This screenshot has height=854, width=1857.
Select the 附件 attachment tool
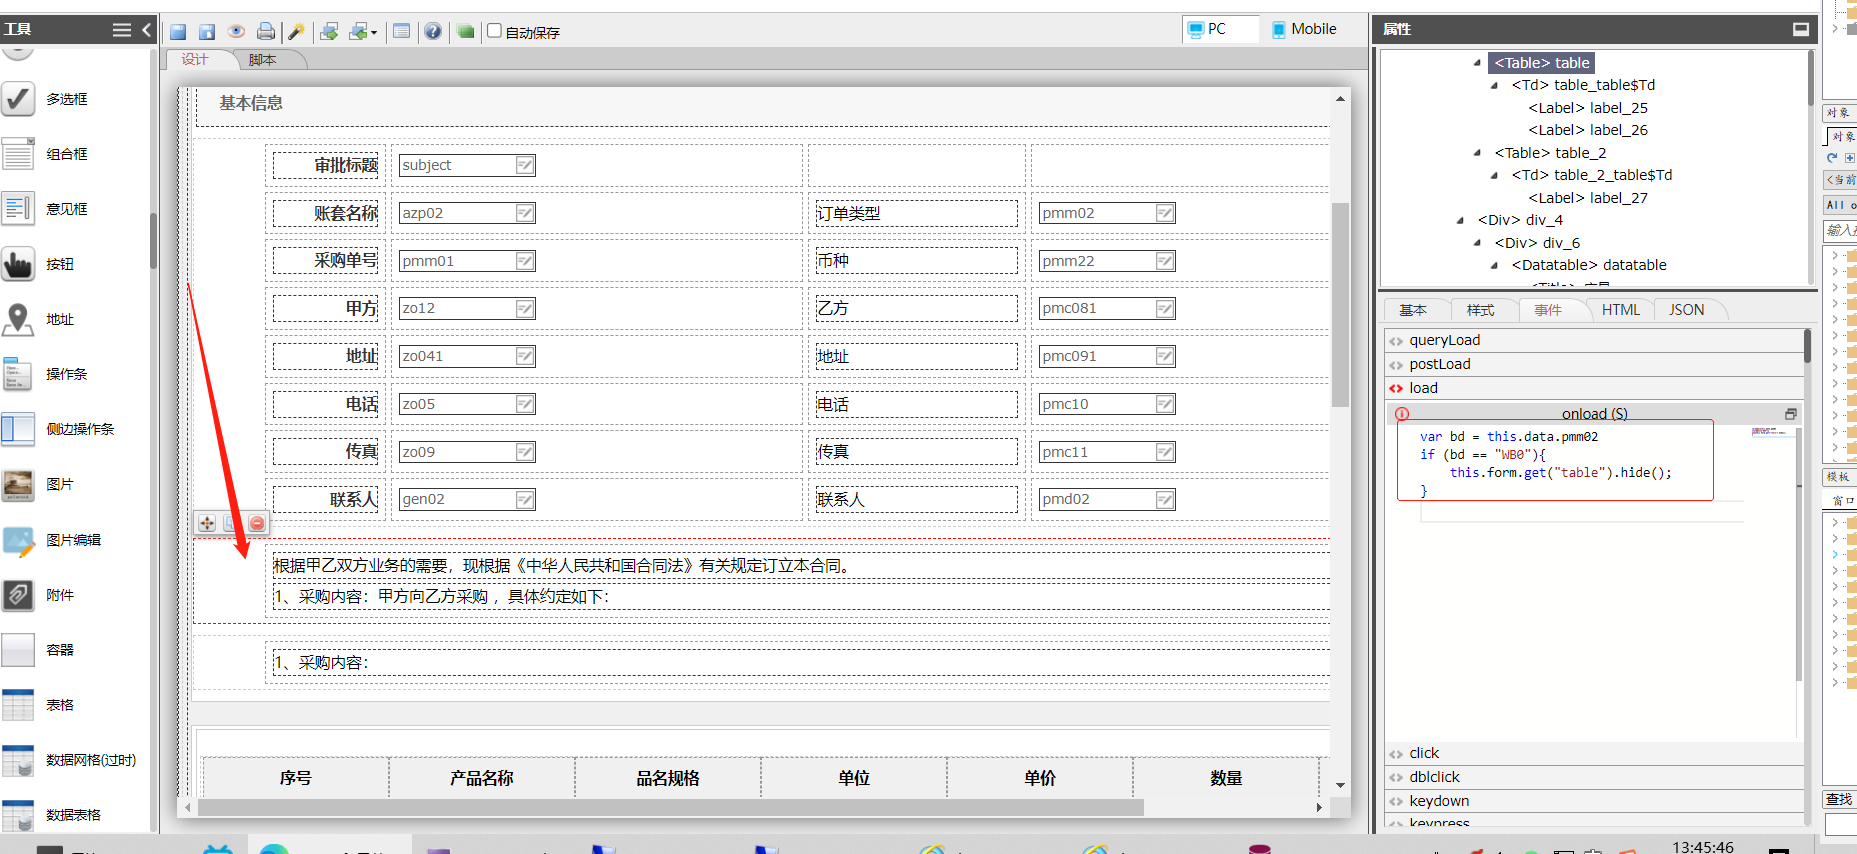click(60, 595)
